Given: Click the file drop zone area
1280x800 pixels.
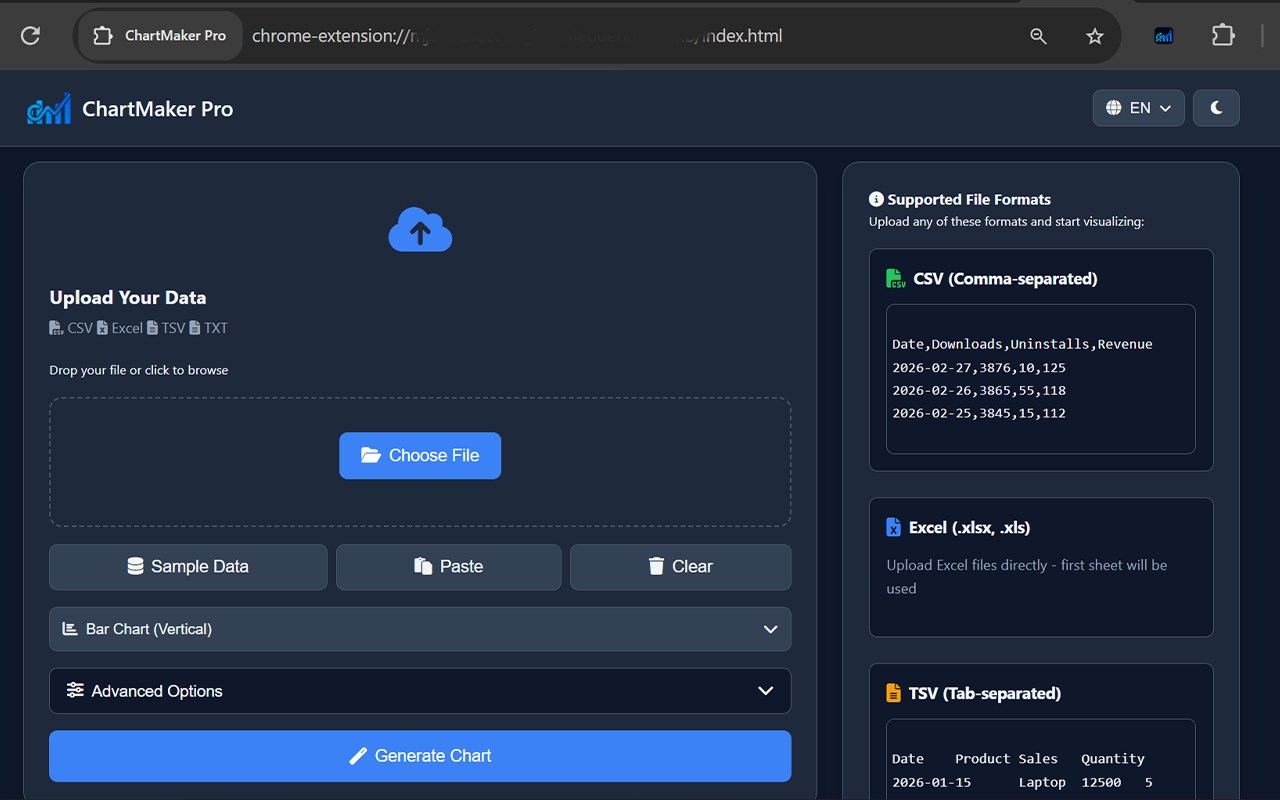Looking at the screenshot, I should [x=420, y=462].
